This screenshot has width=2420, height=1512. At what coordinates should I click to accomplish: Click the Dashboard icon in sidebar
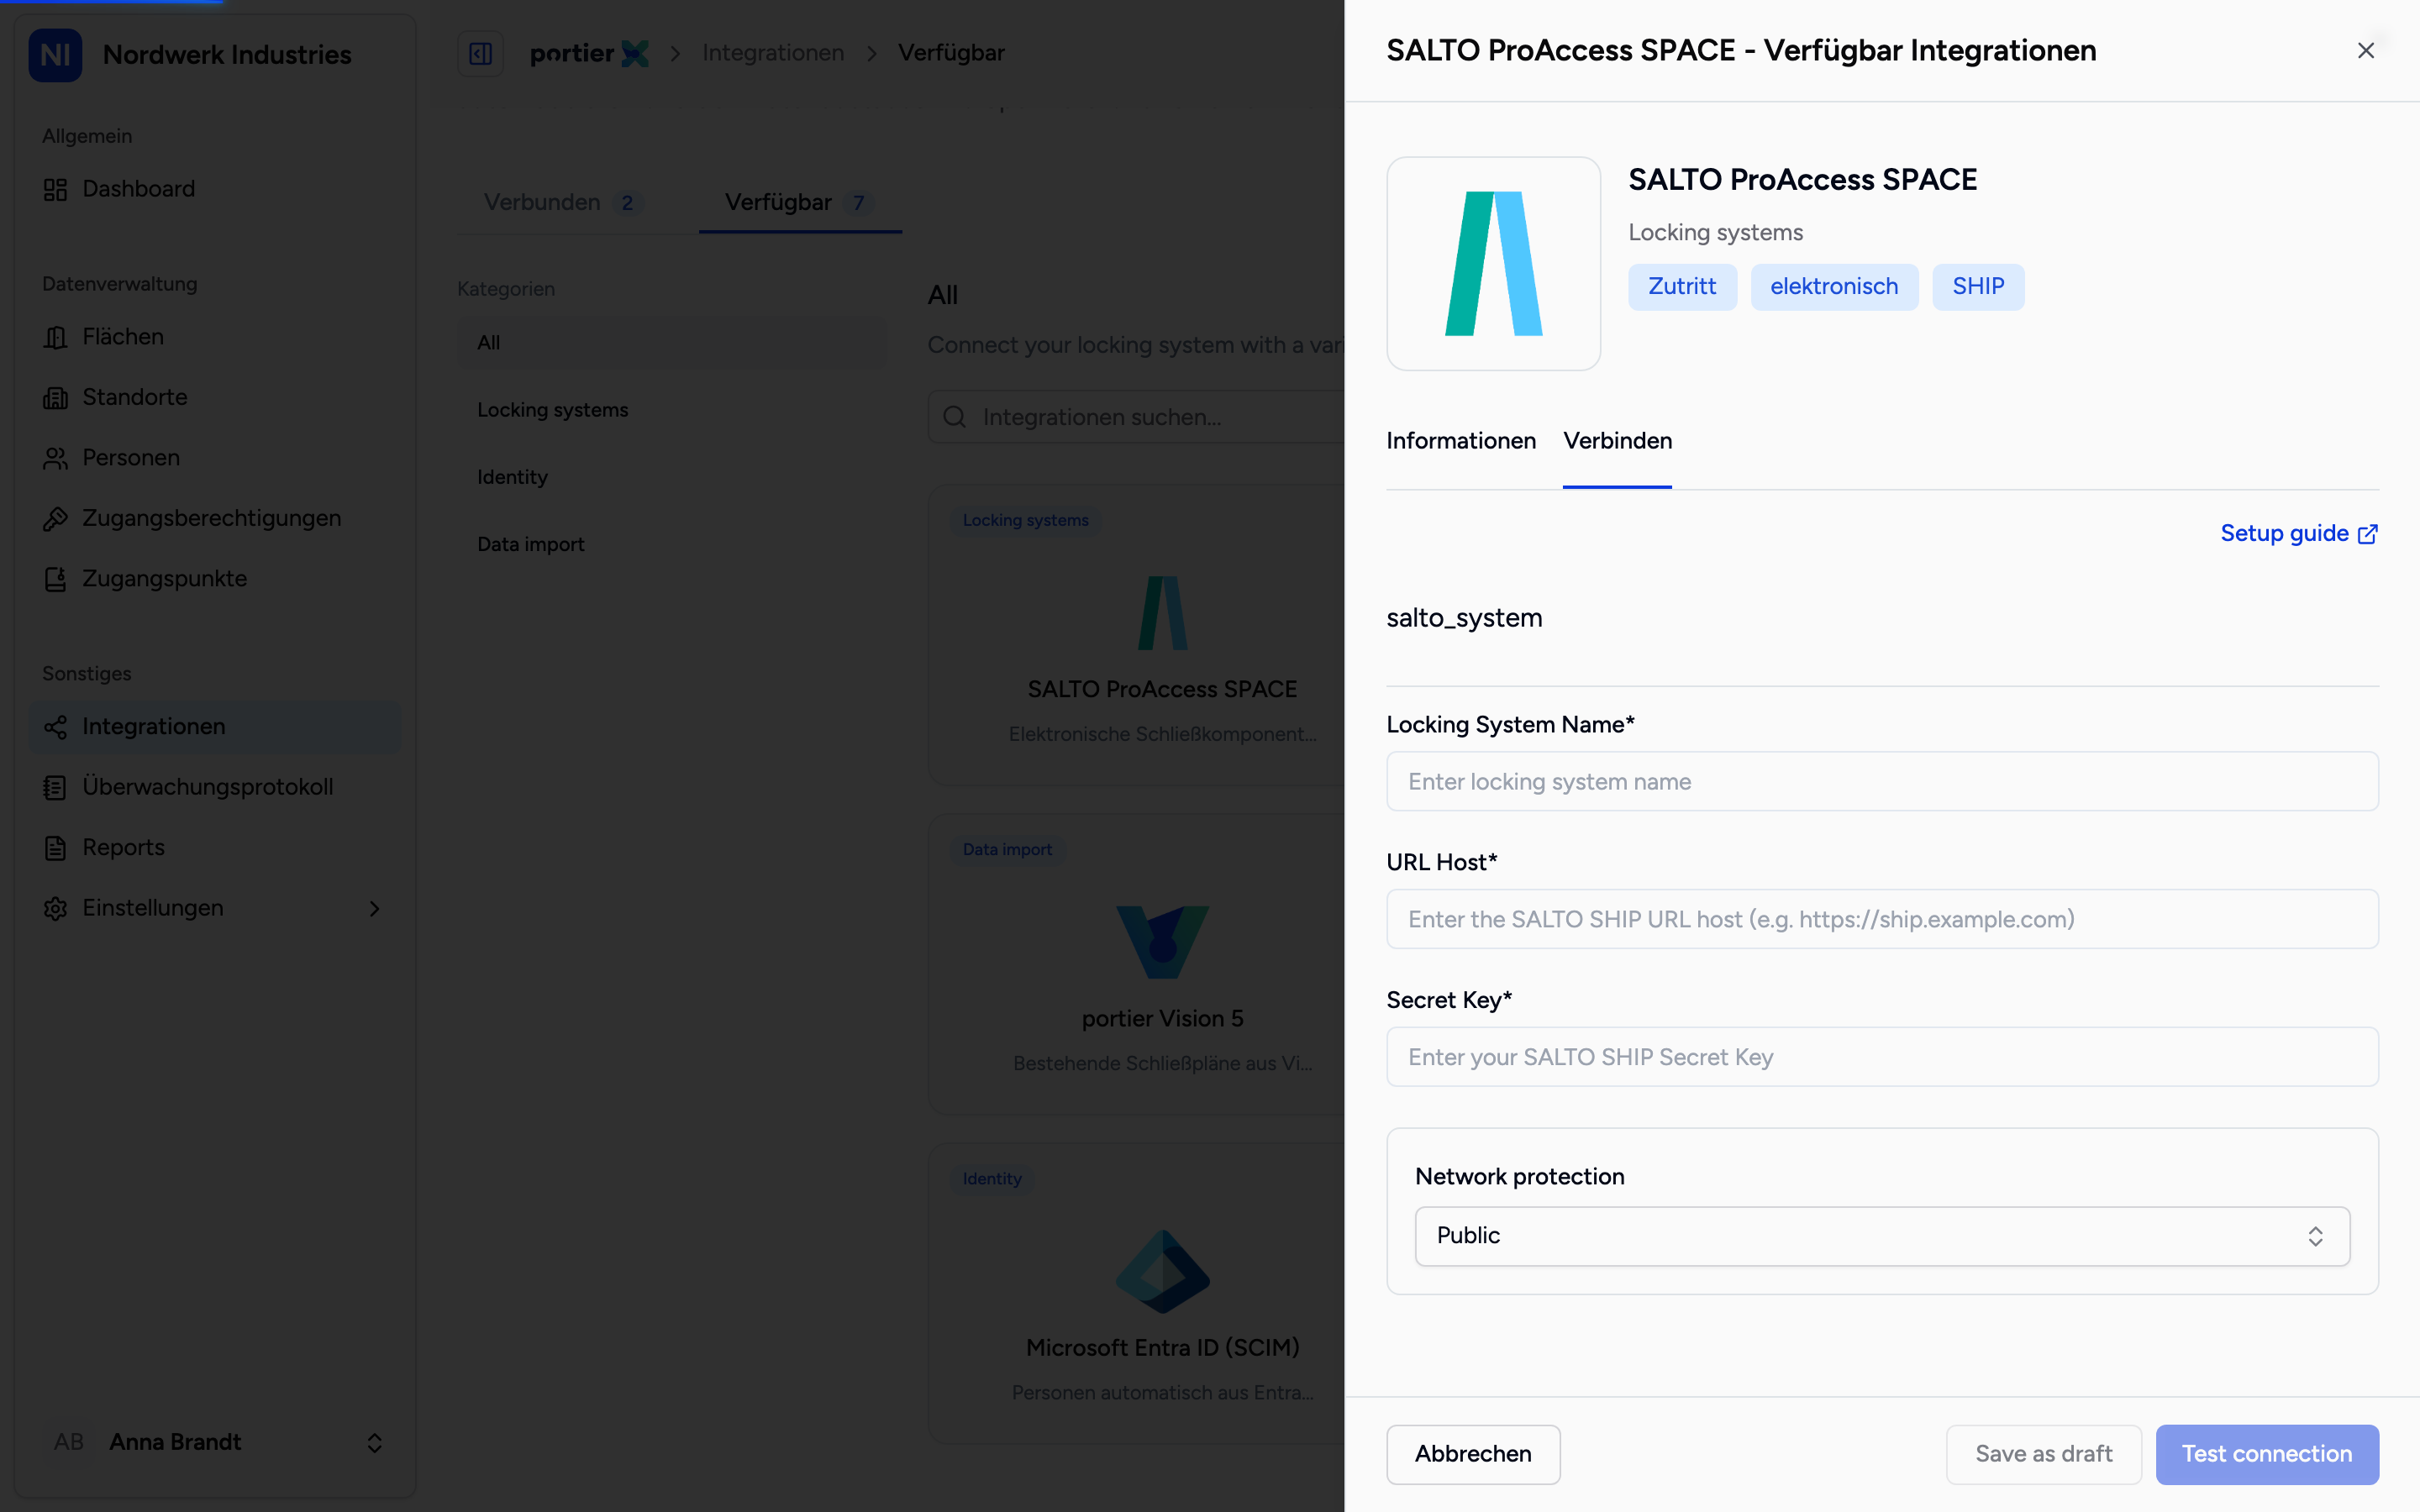pyautogui.click(x=55, y=189)
